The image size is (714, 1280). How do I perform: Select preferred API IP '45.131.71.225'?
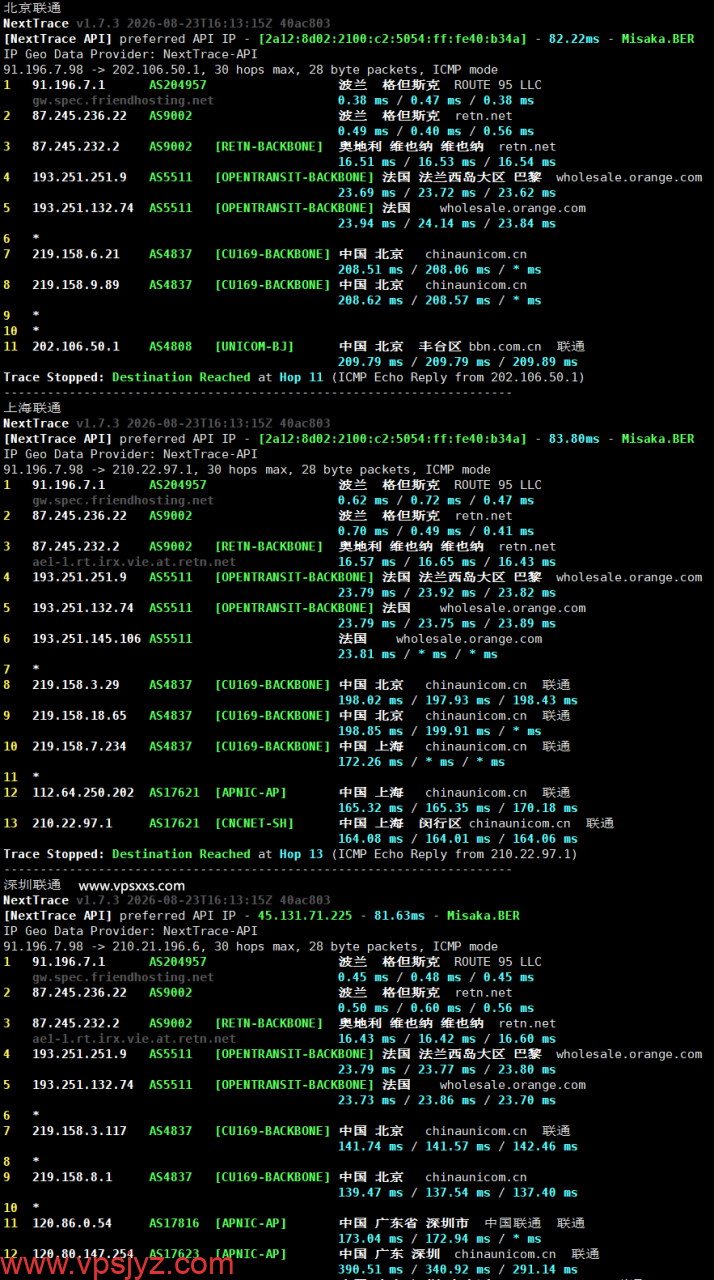pos(306,916)
